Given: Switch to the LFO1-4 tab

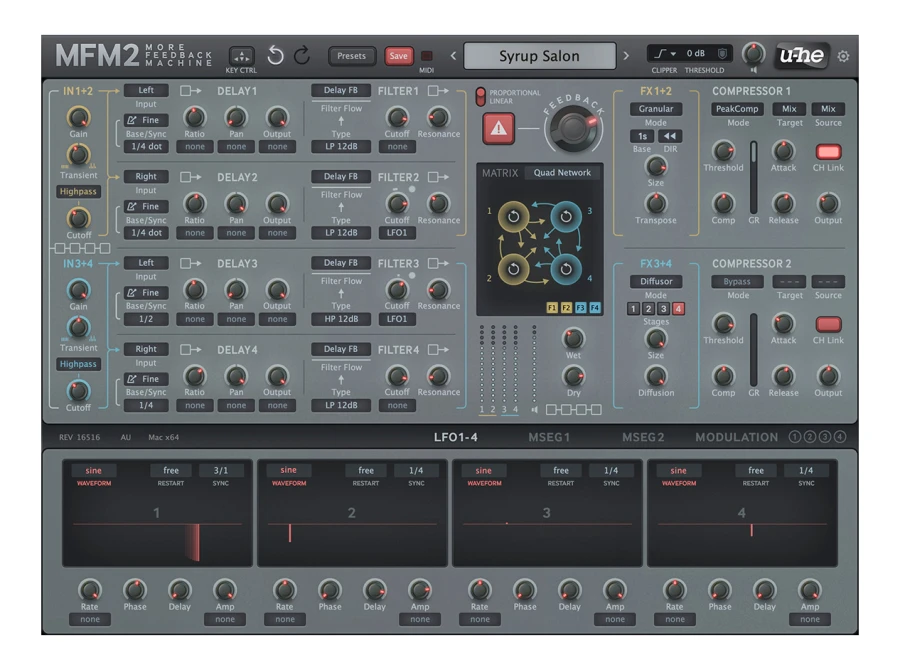Looking at the screenshot, I should point(456,437).
